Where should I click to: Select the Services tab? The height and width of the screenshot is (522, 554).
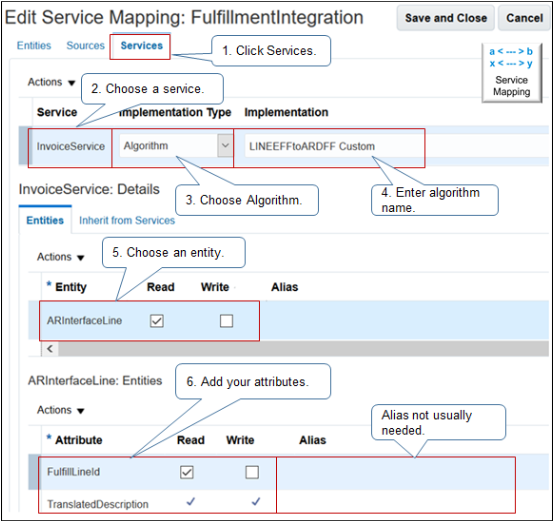click(x=142, y=46)
